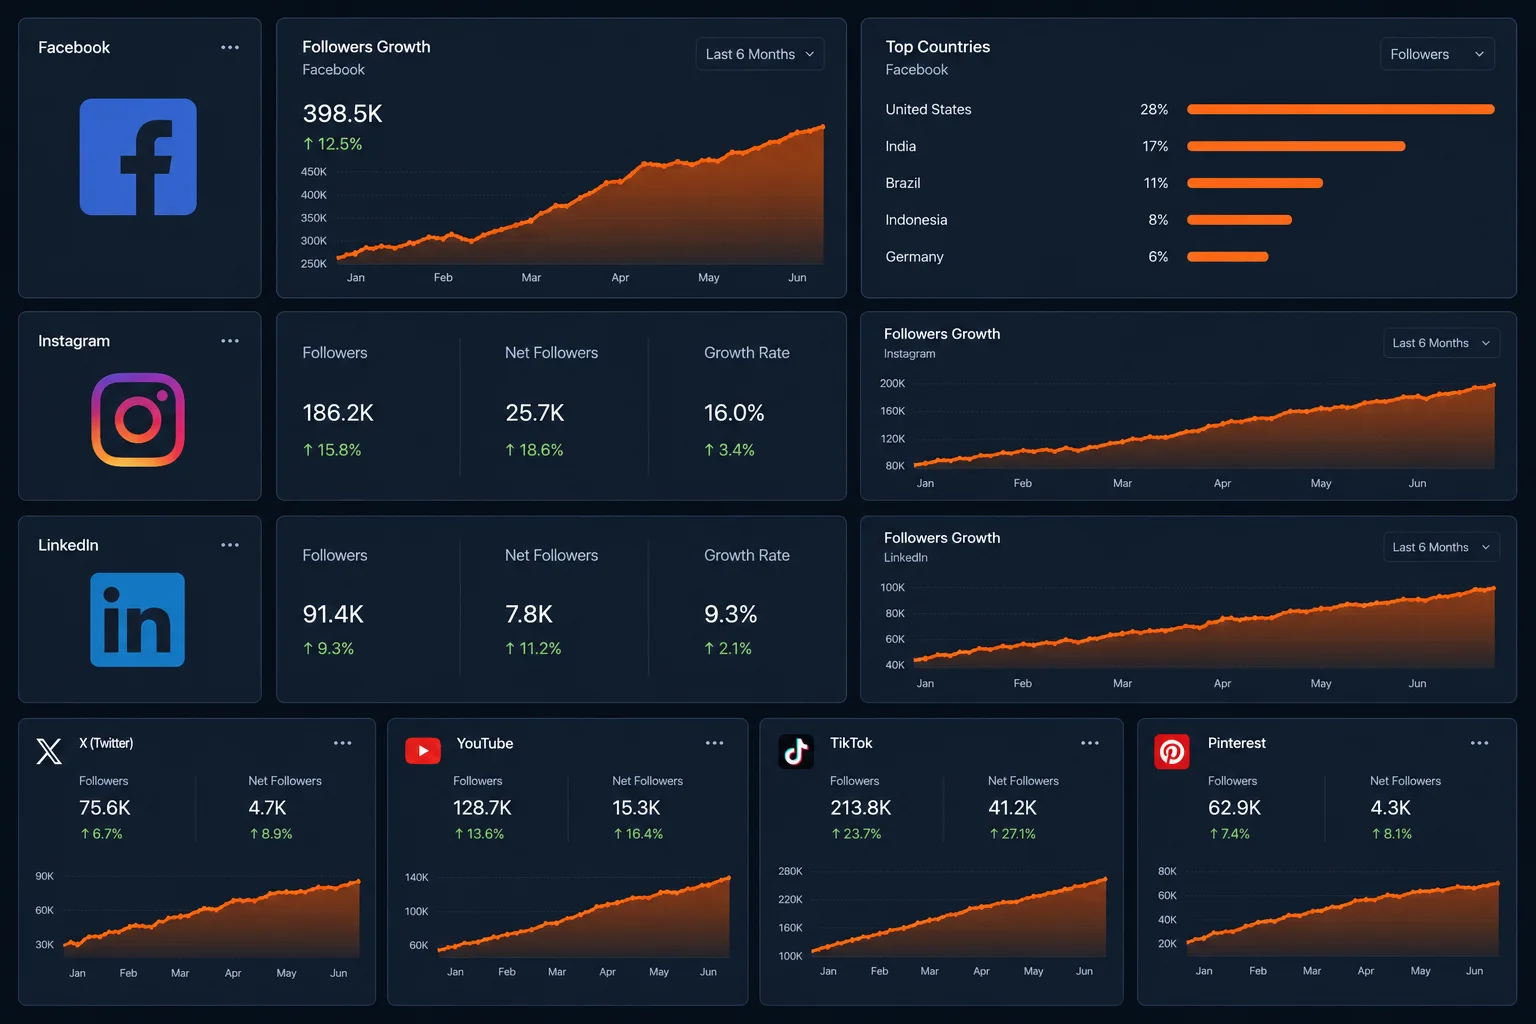Click the Pinterest 8.1% net followers increase

(x=1392, y=834)
